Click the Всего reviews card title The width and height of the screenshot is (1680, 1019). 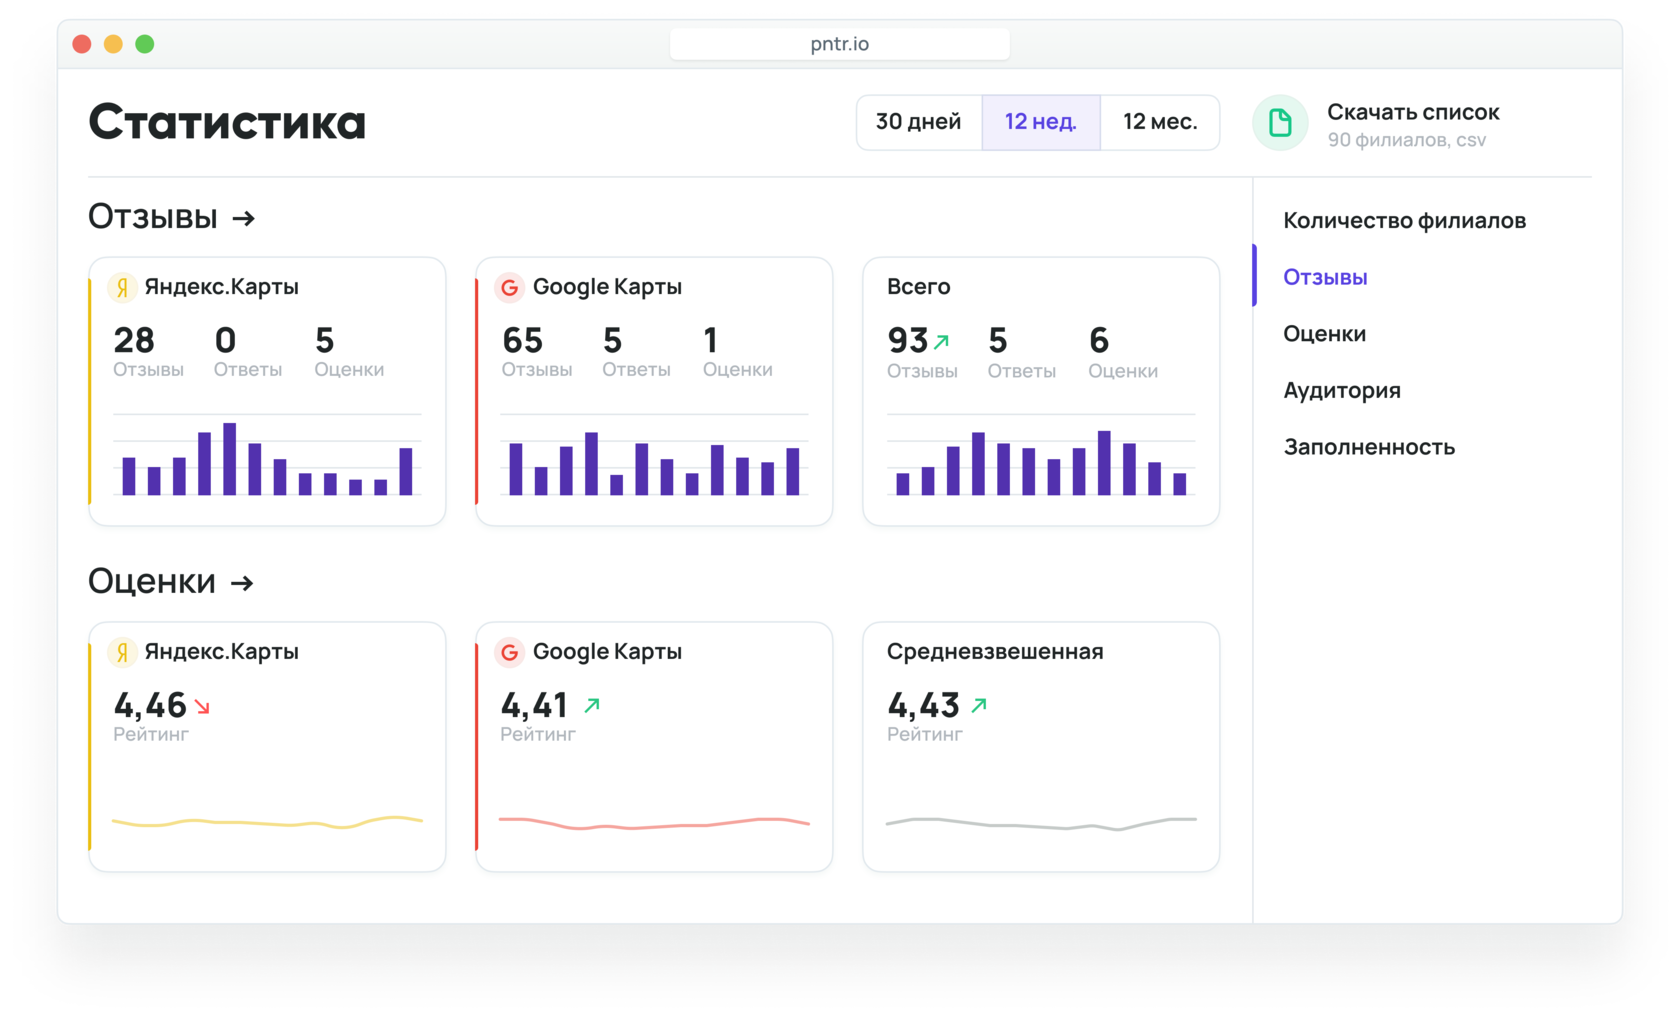coord(918,287)
